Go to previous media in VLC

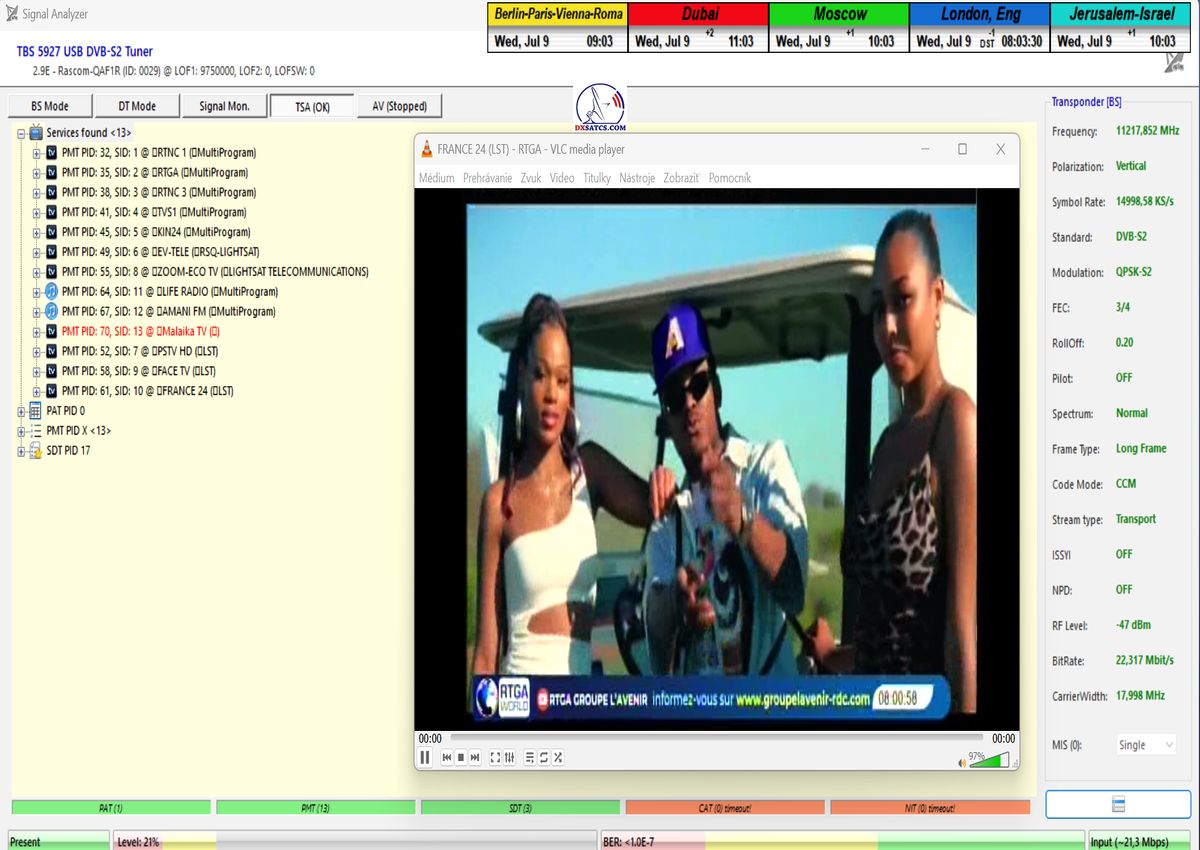click(x=447, y=758)
